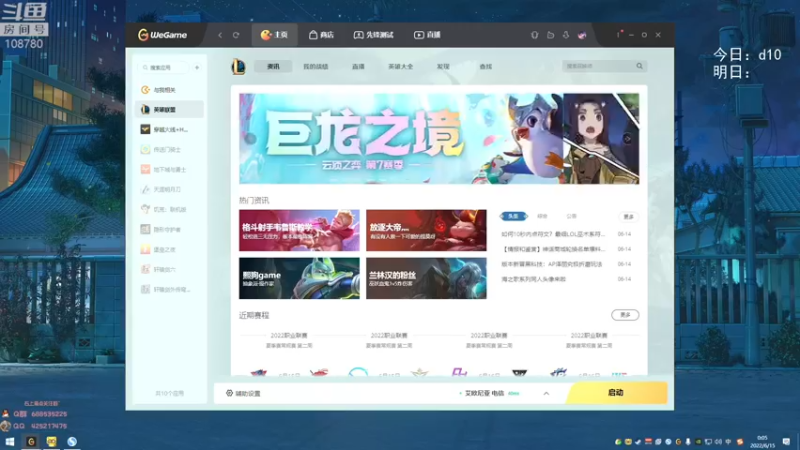Click the League of Legends logo icon

tap(238, 67)
